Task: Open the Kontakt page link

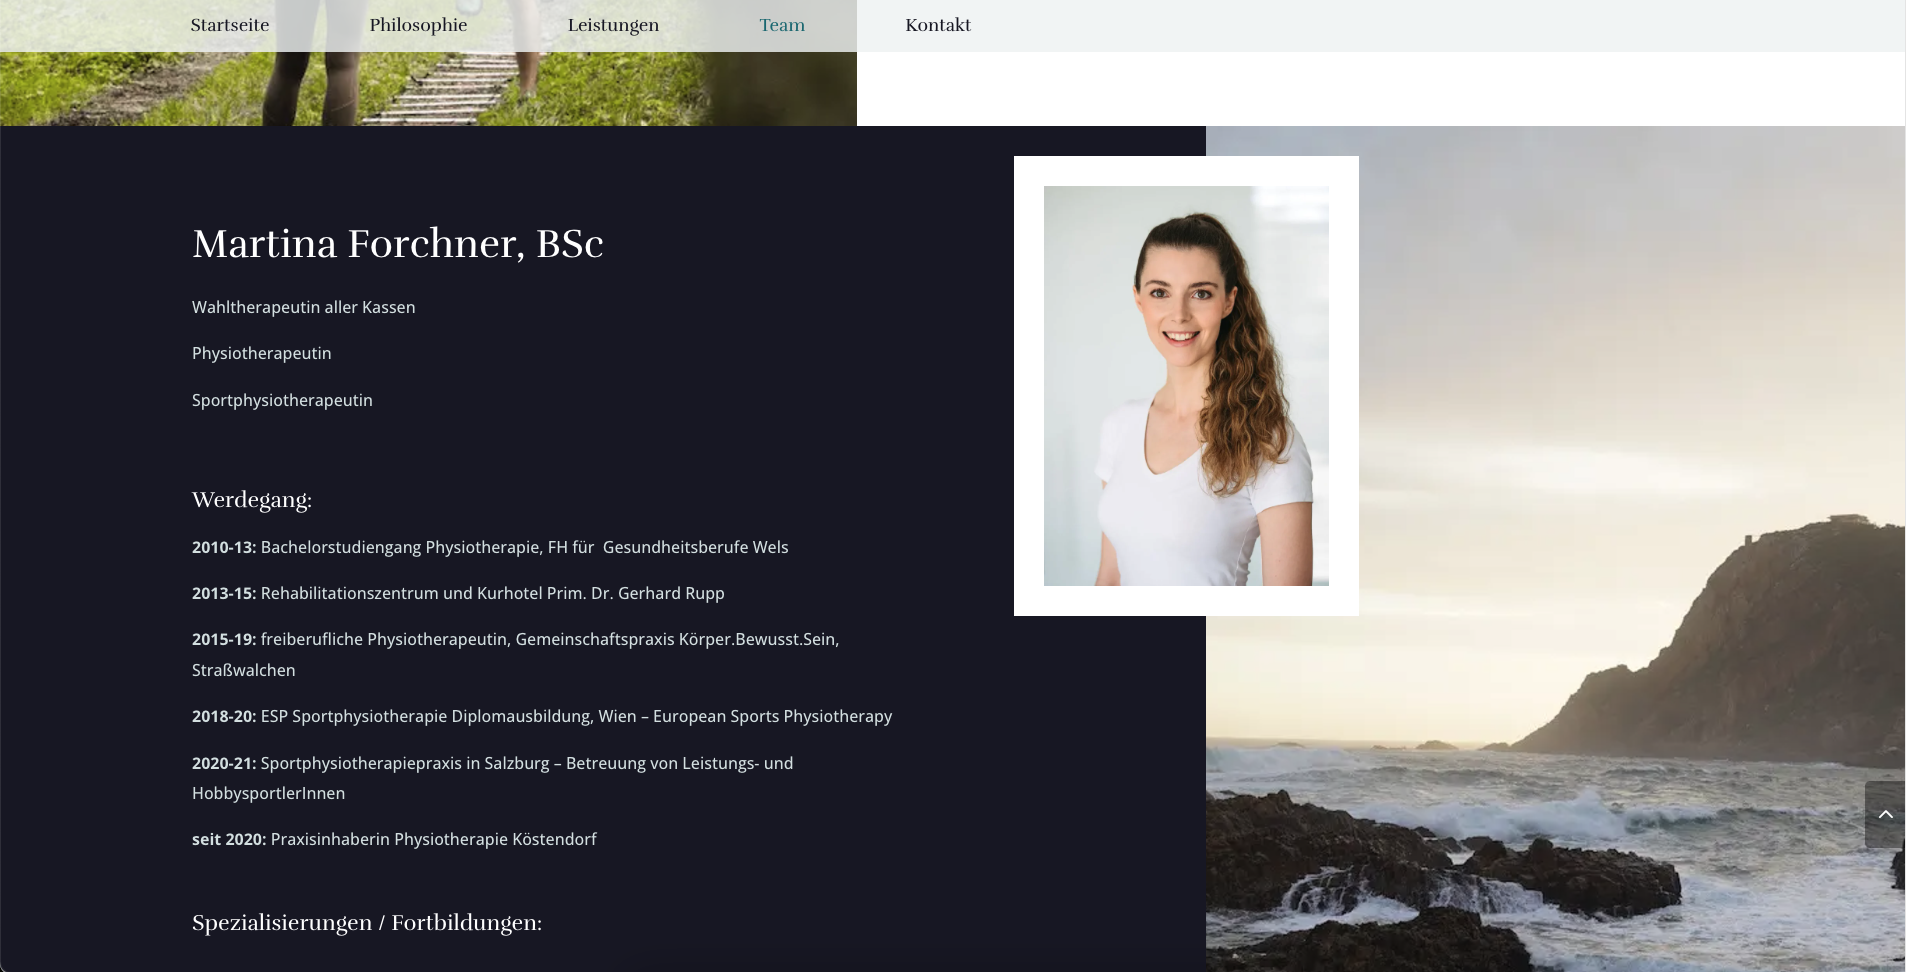Action: point(937,25)
